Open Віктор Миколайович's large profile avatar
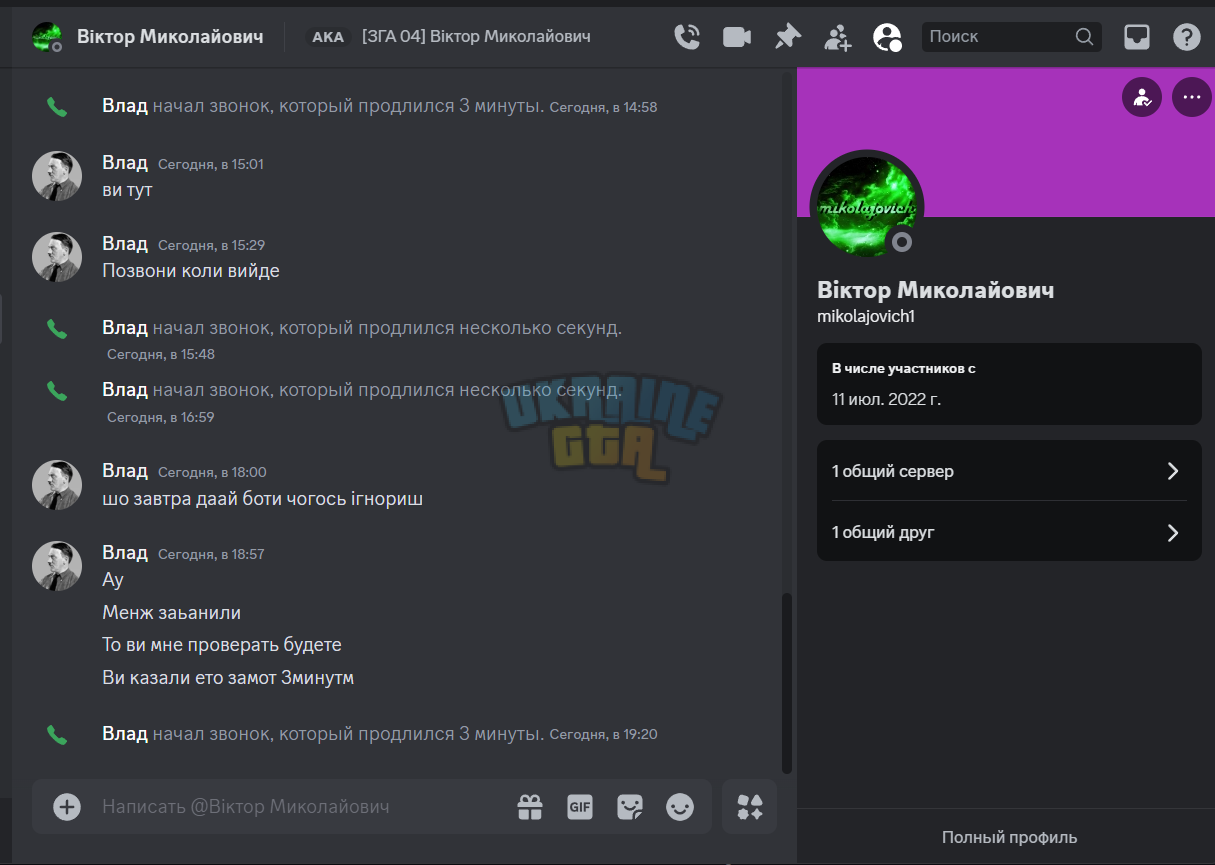This screenshot has height=865, width=1215. tap(866, 207)
